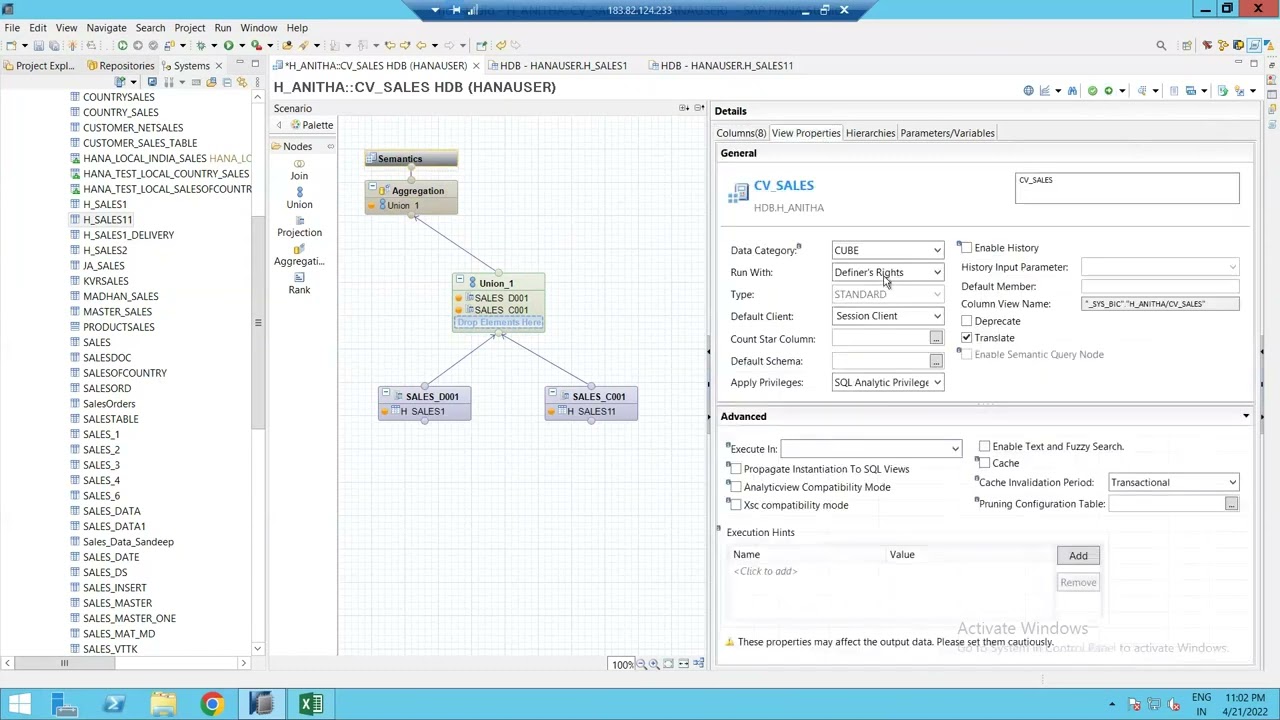
Task: Open Excel from taskbar
Action: [x=310, y=704]
